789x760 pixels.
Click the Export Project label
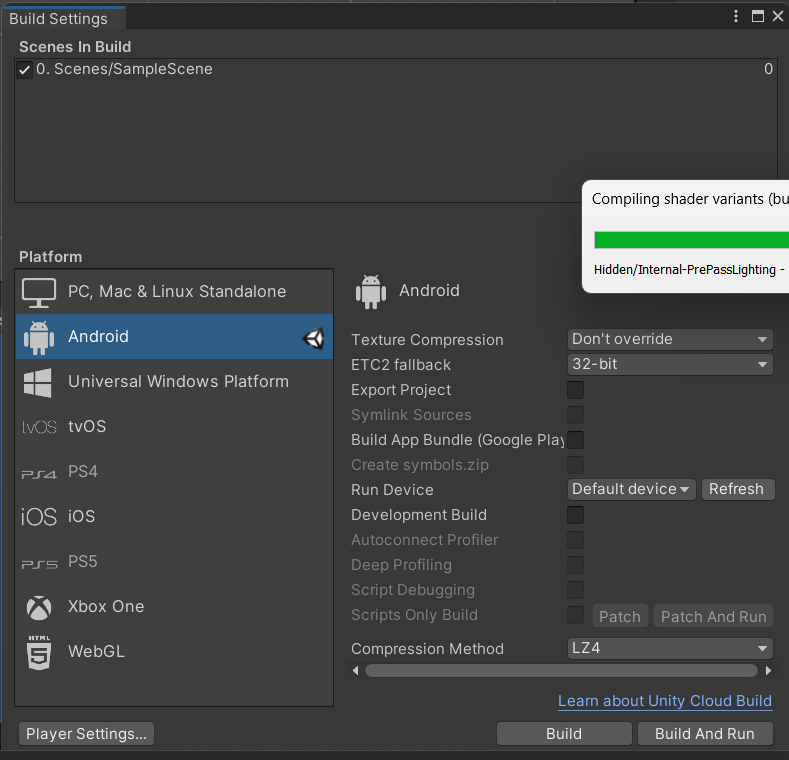[x=401, y=390]
